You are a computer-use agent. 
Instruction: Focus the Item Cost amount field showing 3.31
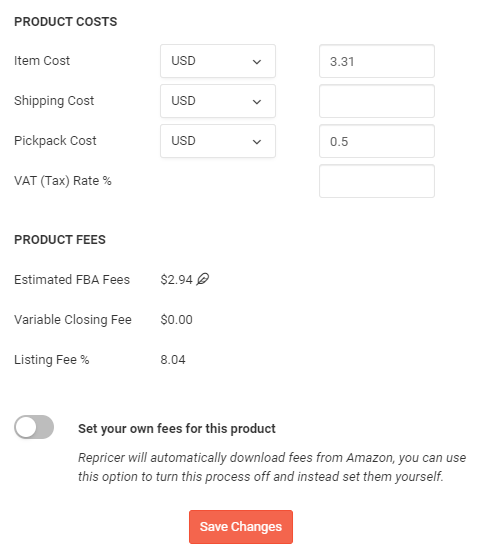377,61
